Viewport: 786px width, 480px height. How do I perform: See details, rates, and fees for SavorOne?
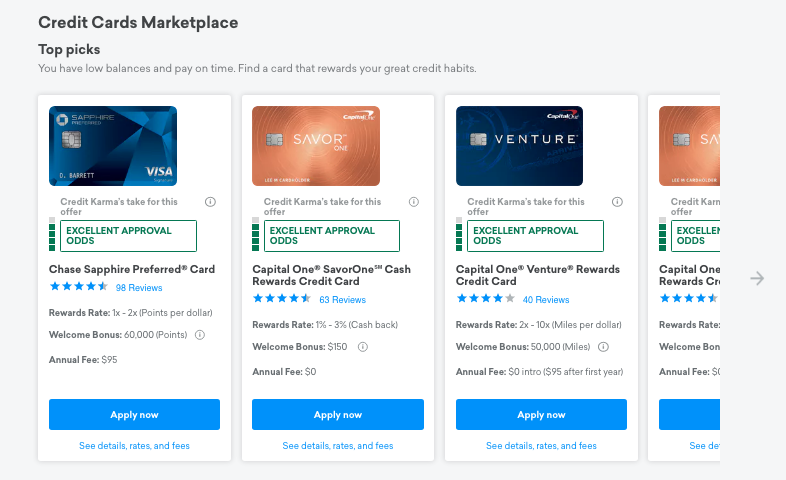click(x=338, y=445)
